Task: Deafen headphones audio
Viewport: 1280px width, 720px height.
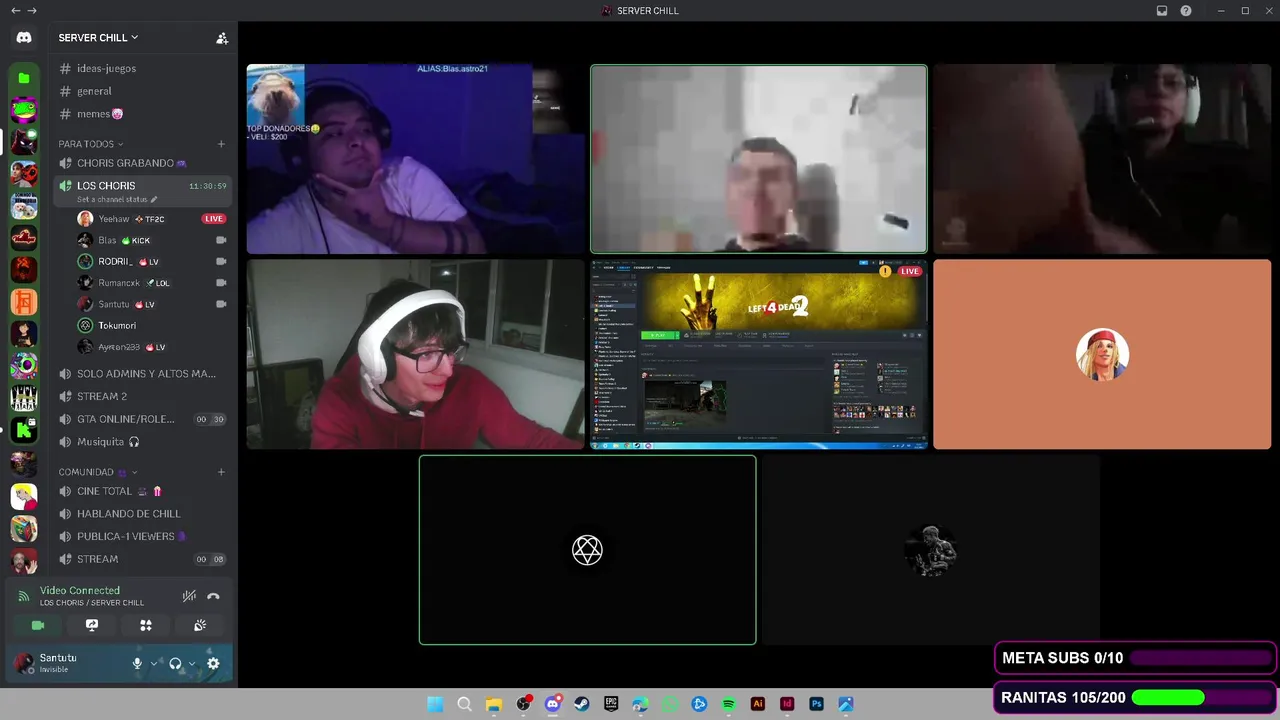Action: point(175,663)
